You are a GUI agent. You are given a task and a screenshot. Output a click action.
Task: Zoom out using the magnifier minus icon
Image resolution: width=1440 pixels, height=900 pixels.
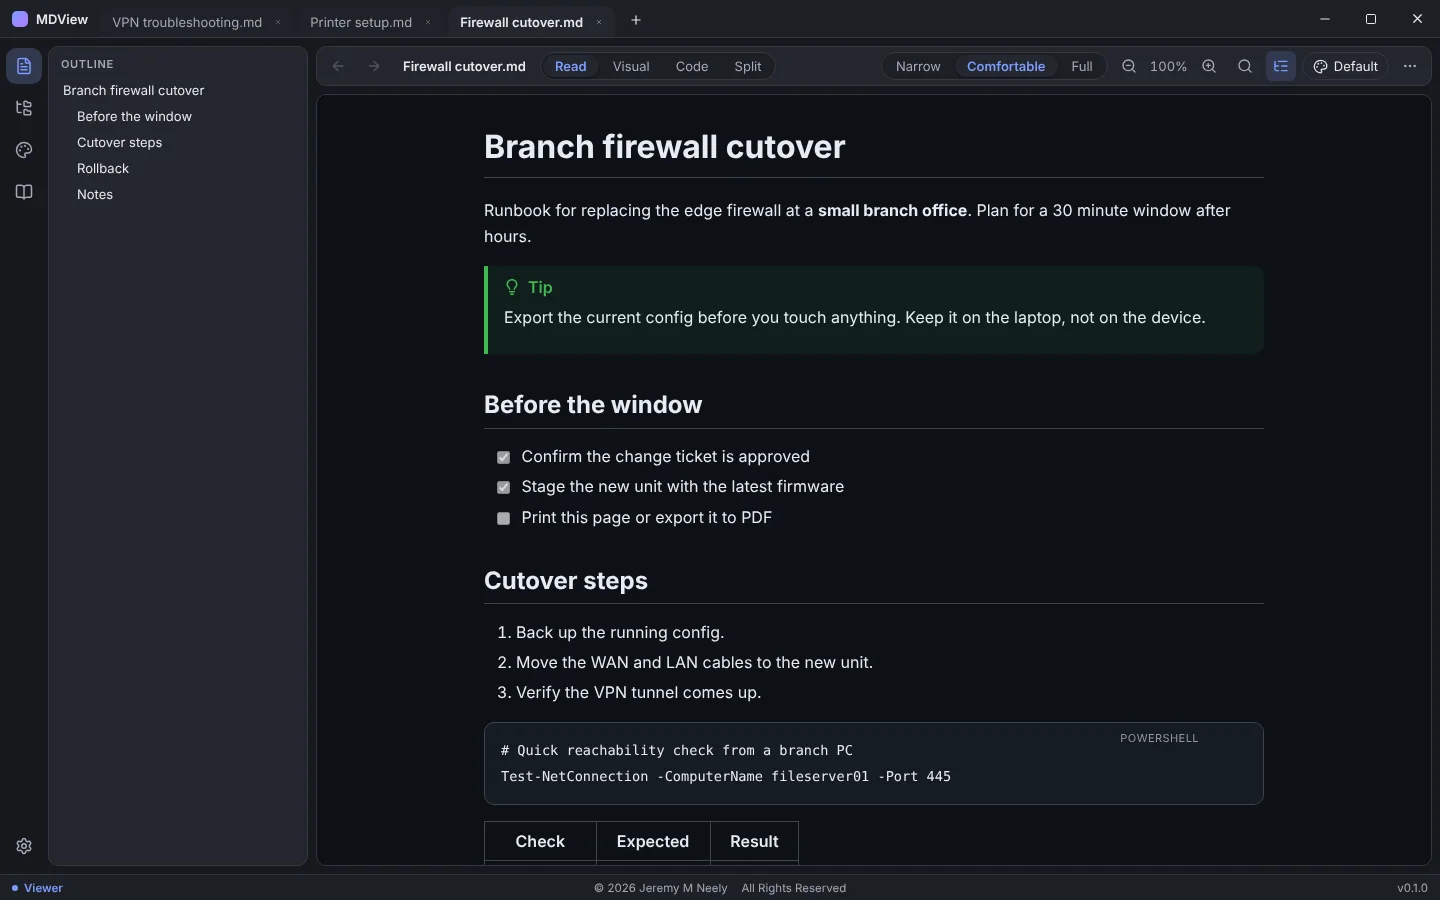1129,66
